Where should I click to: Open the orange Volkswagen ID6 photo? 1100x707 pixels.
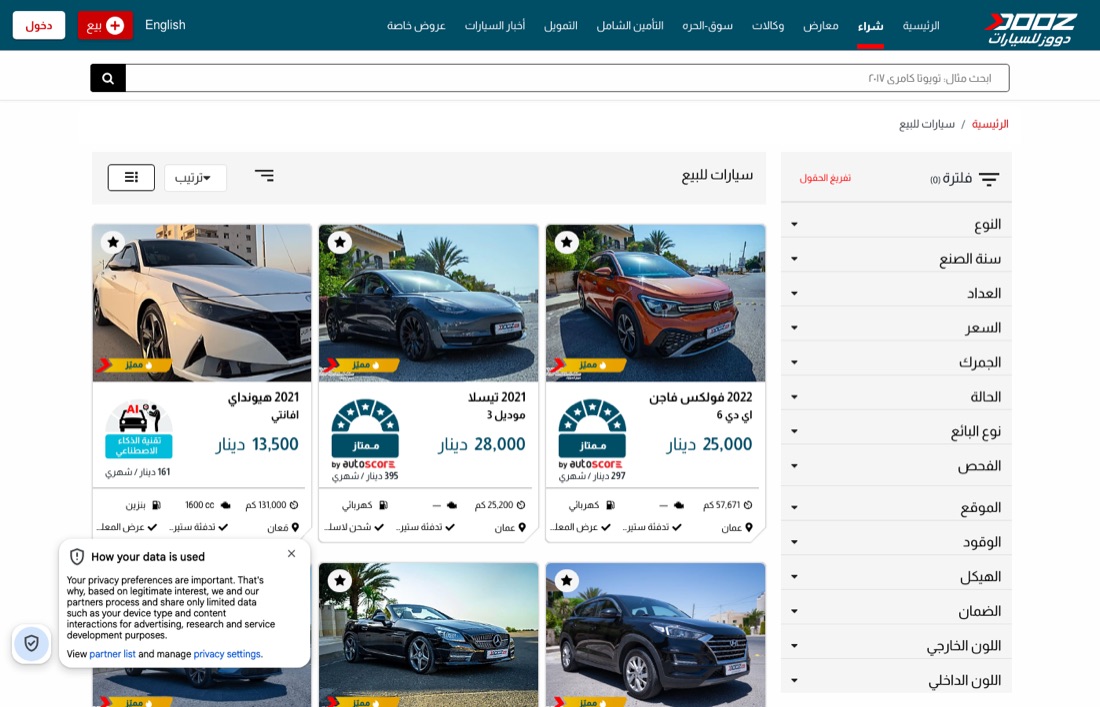655,303
